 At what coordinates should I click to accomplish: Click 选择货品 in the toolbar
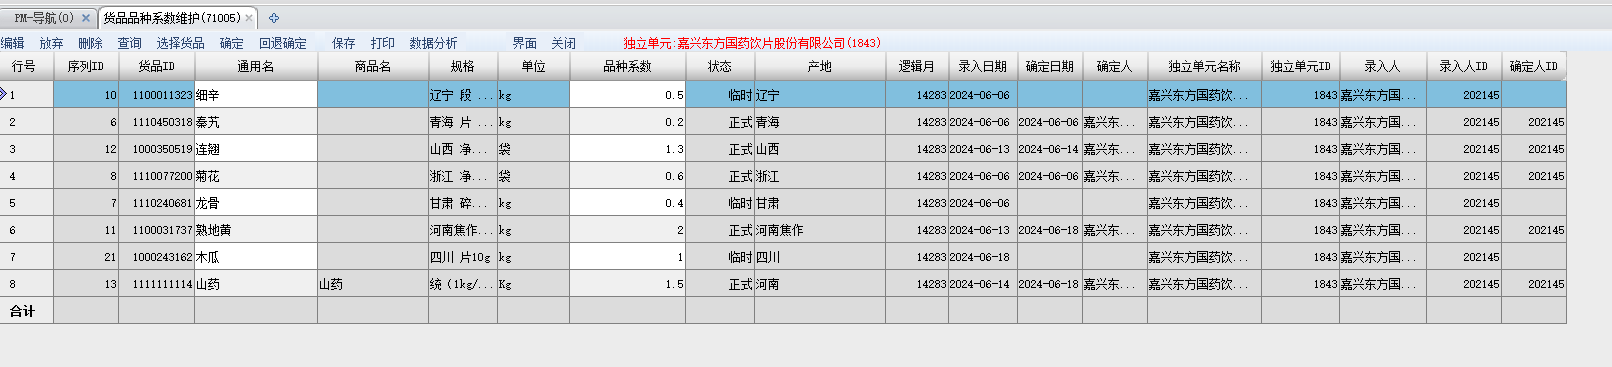click(x=181, y=43)
